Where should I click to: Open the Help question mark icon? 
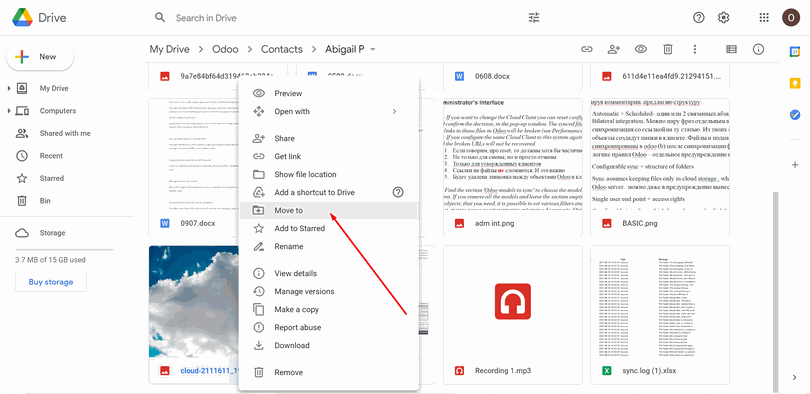[x=698, y=18]
